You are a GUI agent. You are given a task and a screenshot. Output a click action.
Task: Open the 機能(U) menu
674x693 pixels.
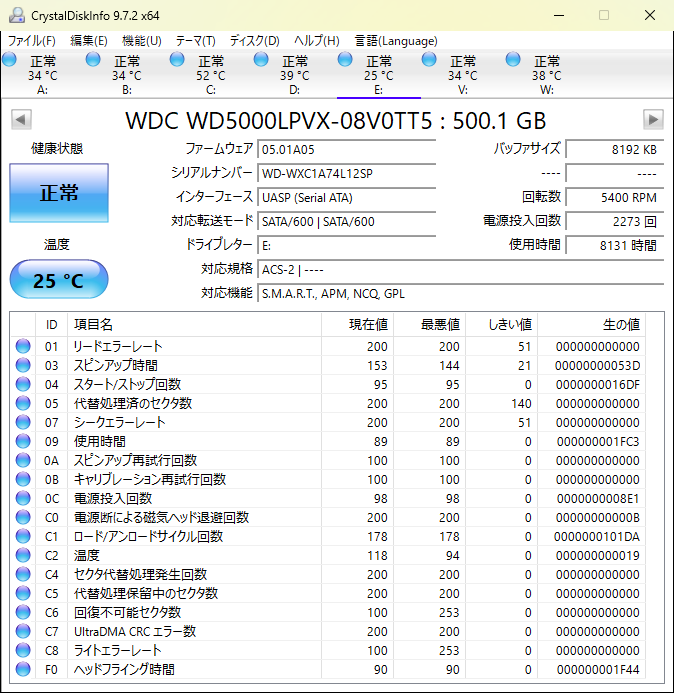tap(141, 41)
